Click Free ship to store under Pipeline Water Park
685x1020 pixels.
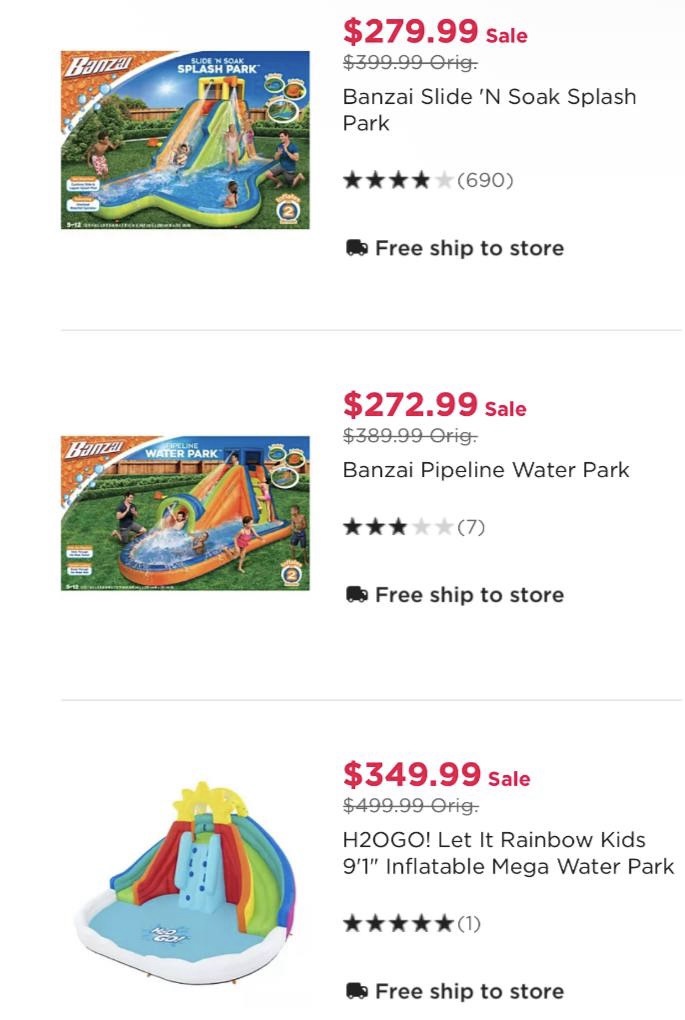(x=469, y=594)
